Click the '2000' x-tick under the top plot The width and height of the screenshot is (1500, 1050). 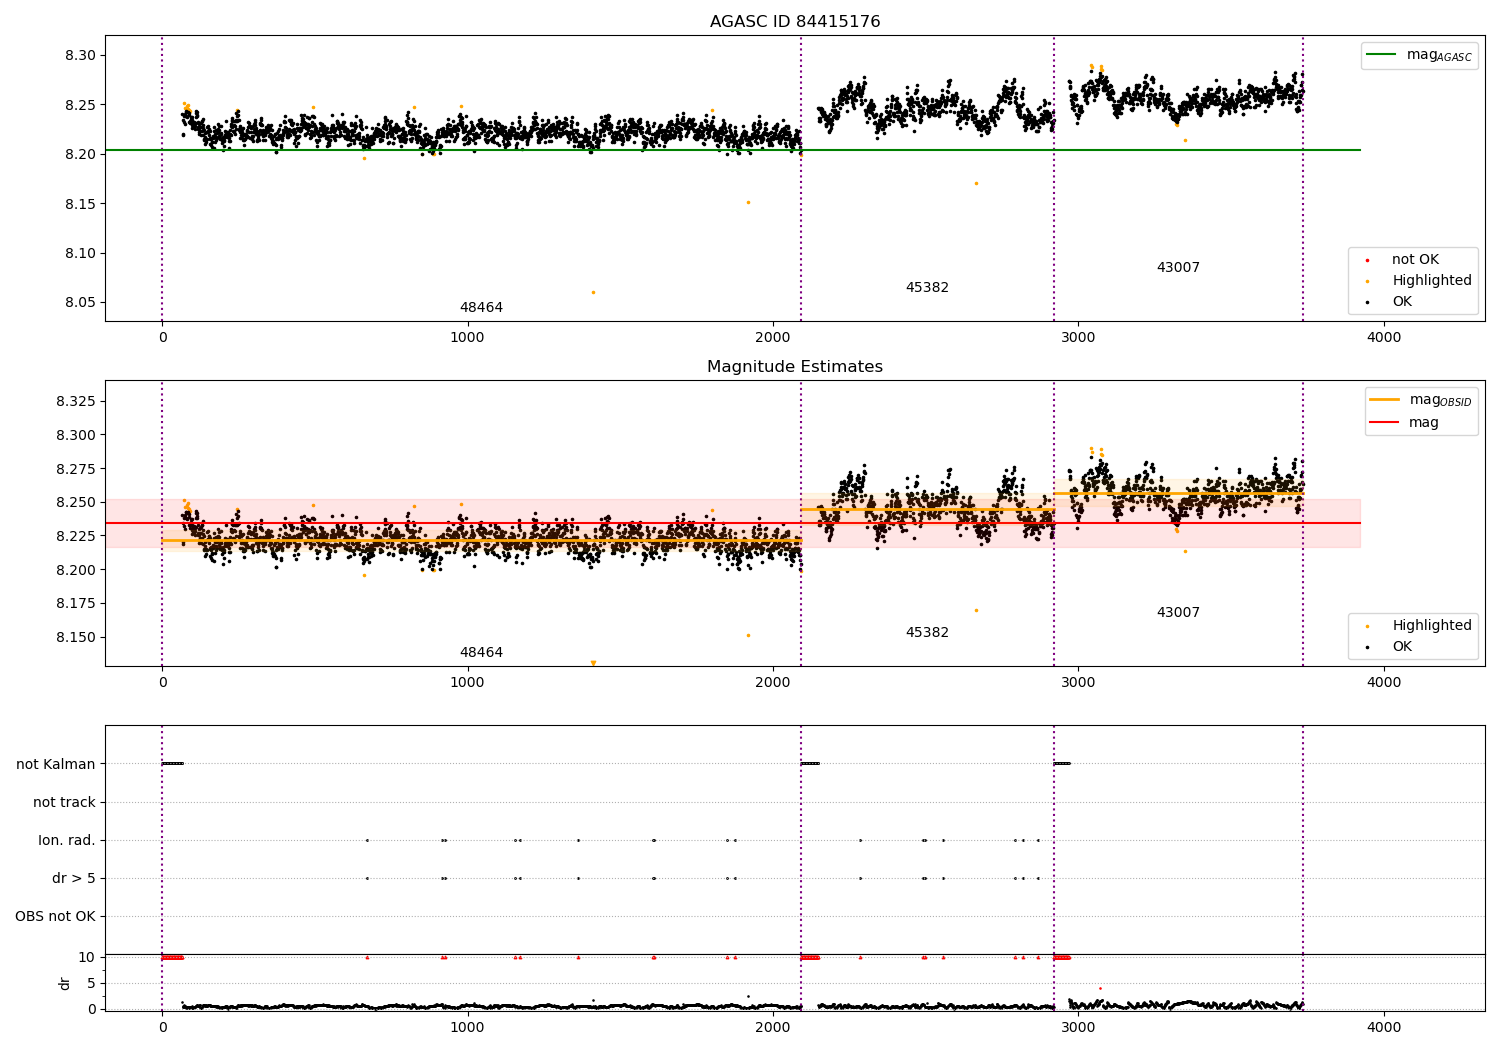[773, 338]
